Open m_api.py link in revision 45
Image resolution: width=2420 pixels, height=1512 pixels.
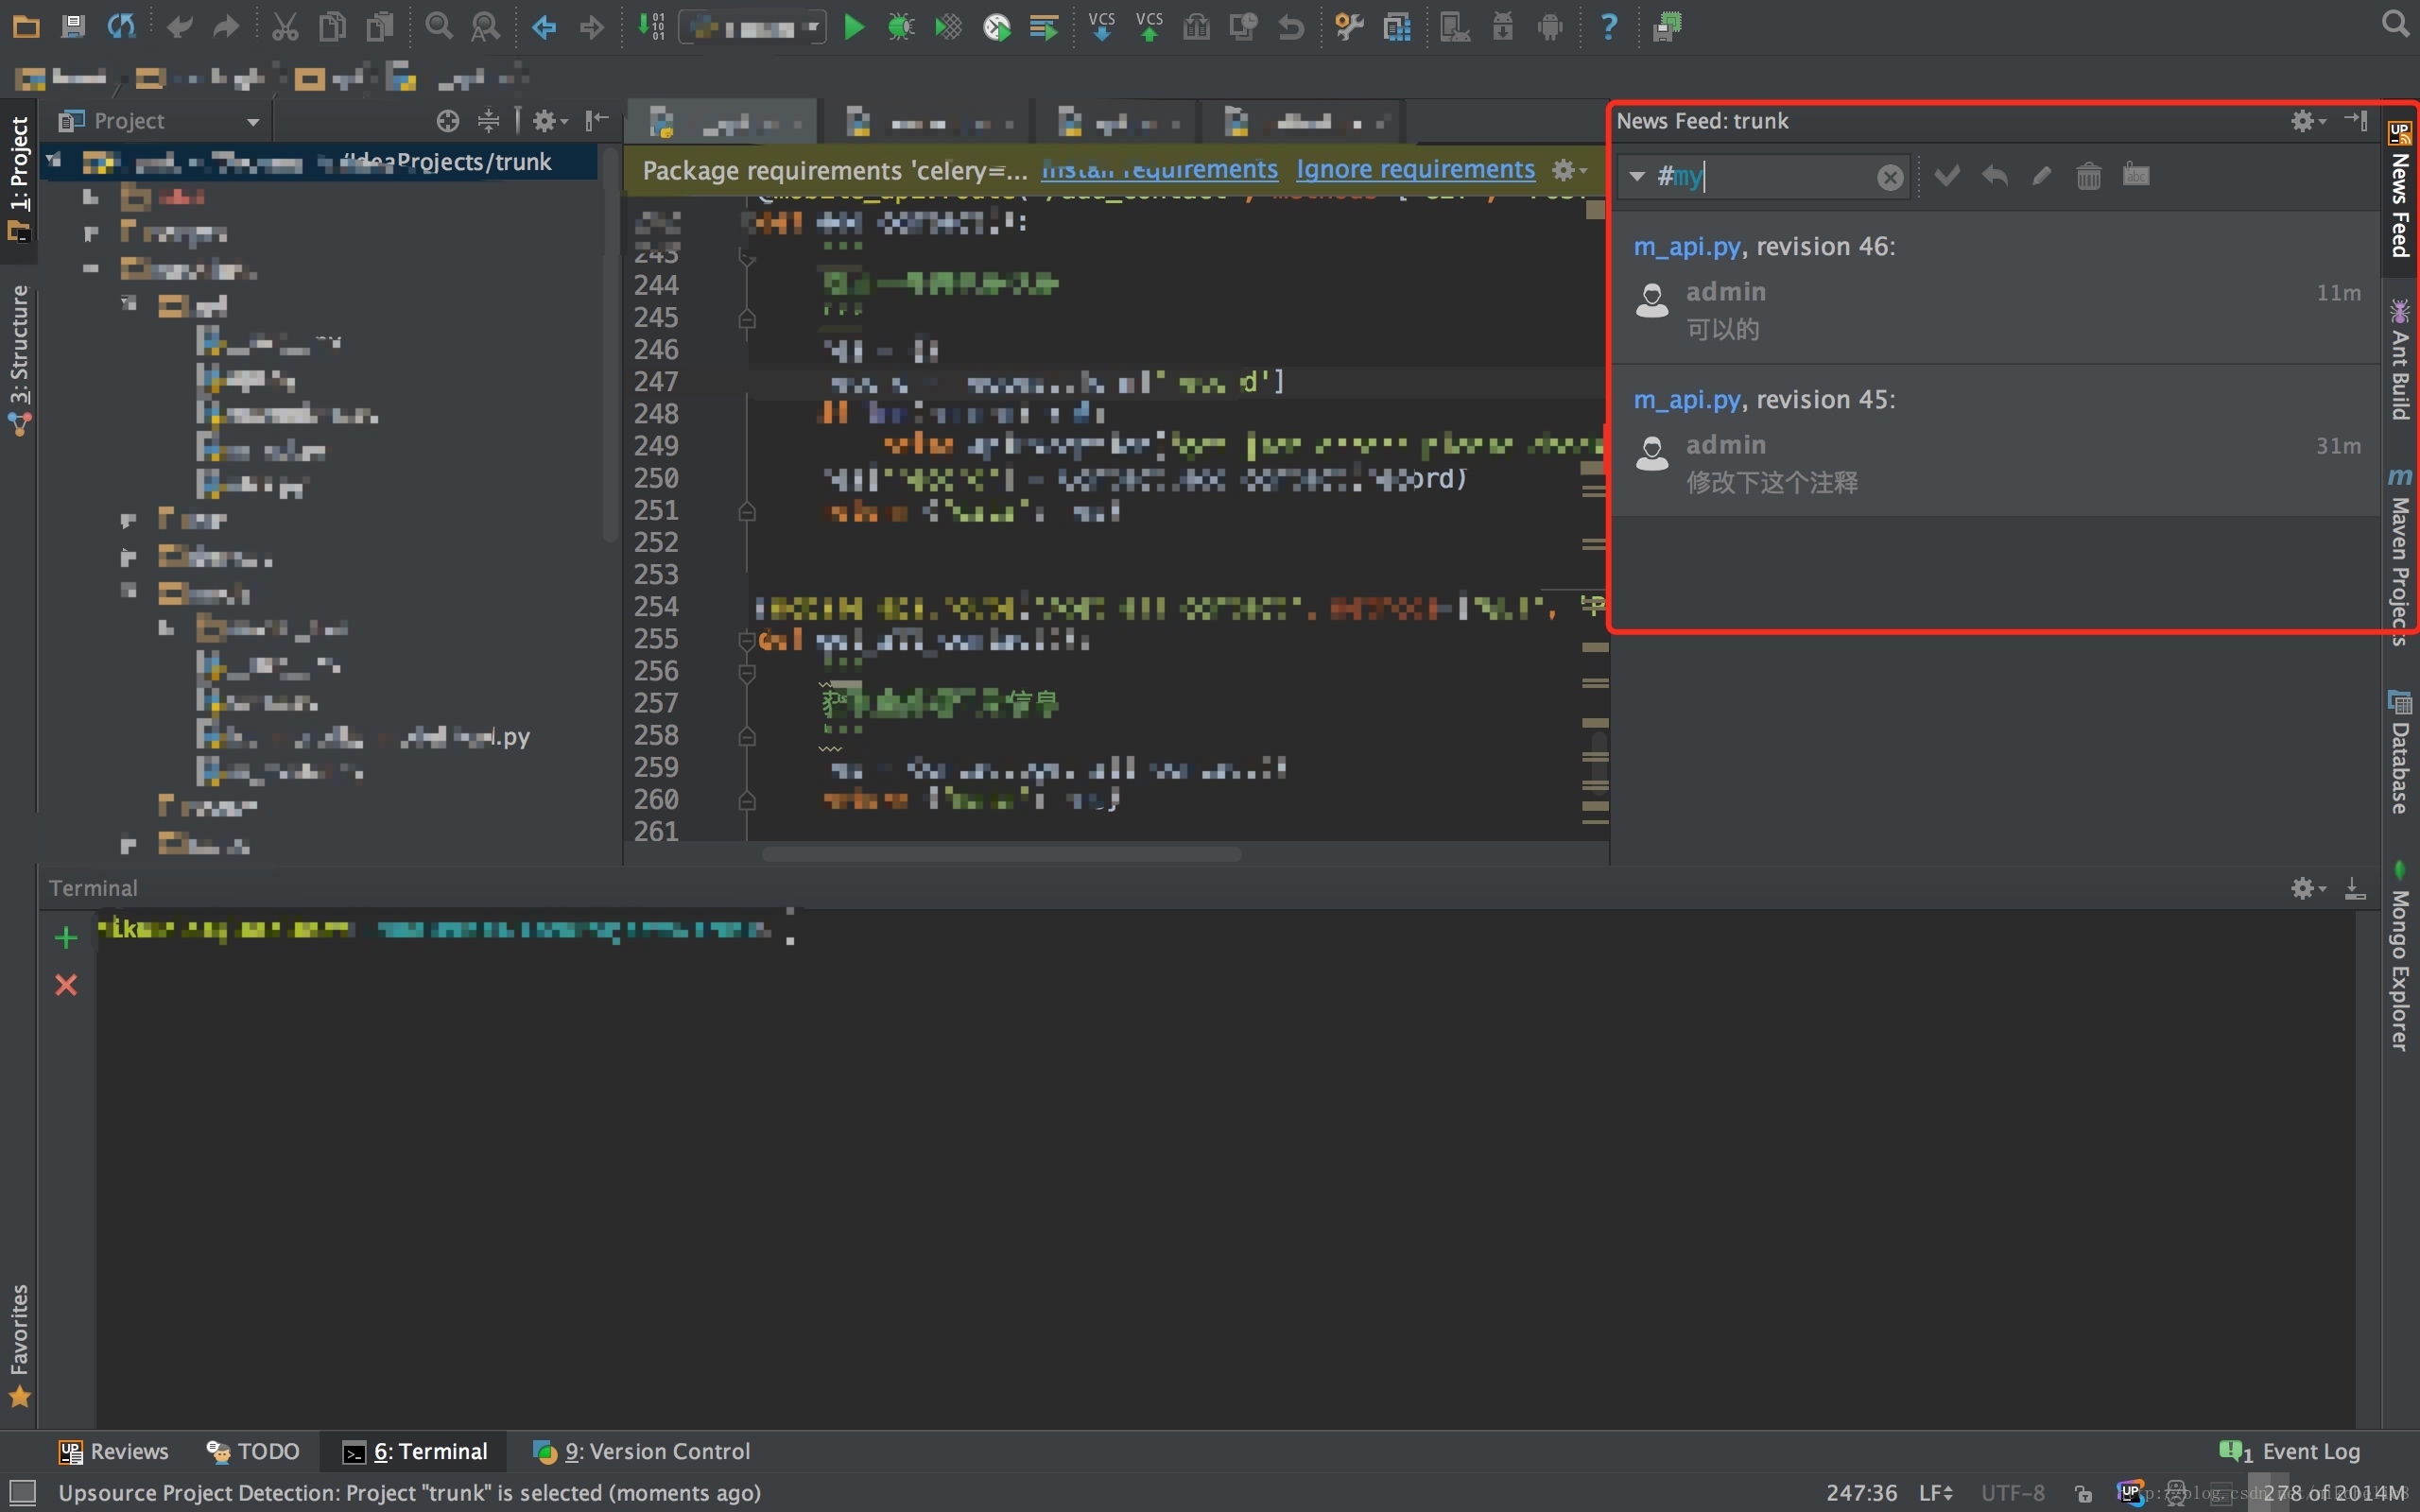(x=1687, y=400)
